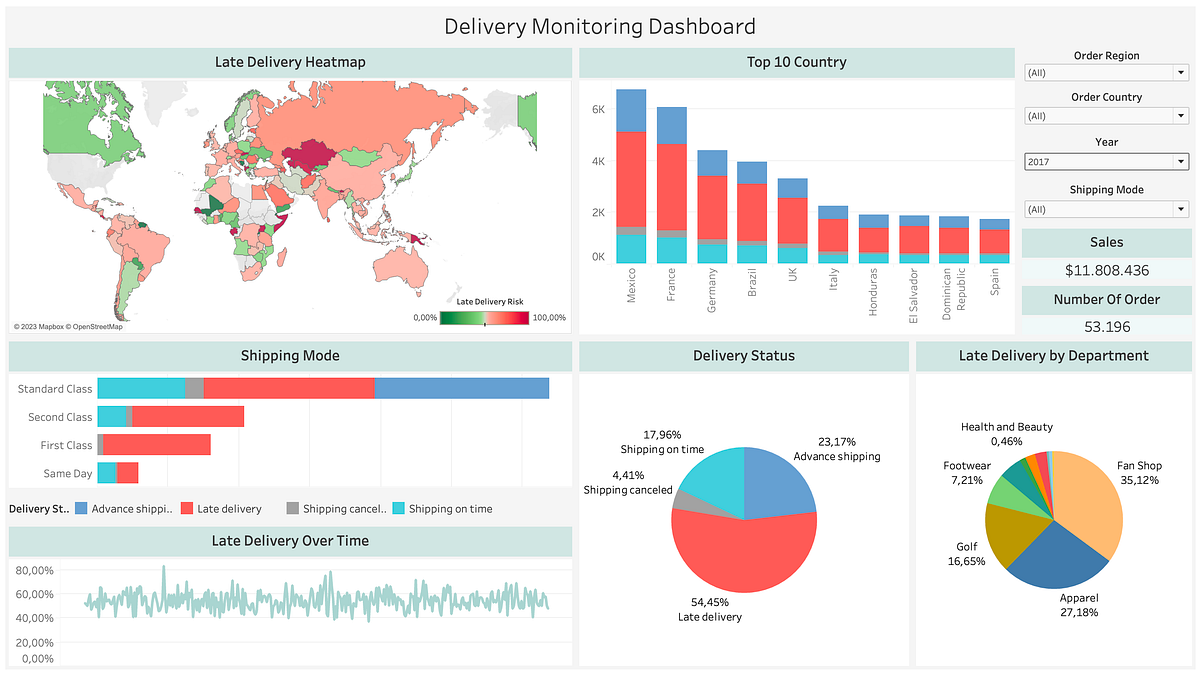Expand the Year dropdown showing 2017

1179,161
